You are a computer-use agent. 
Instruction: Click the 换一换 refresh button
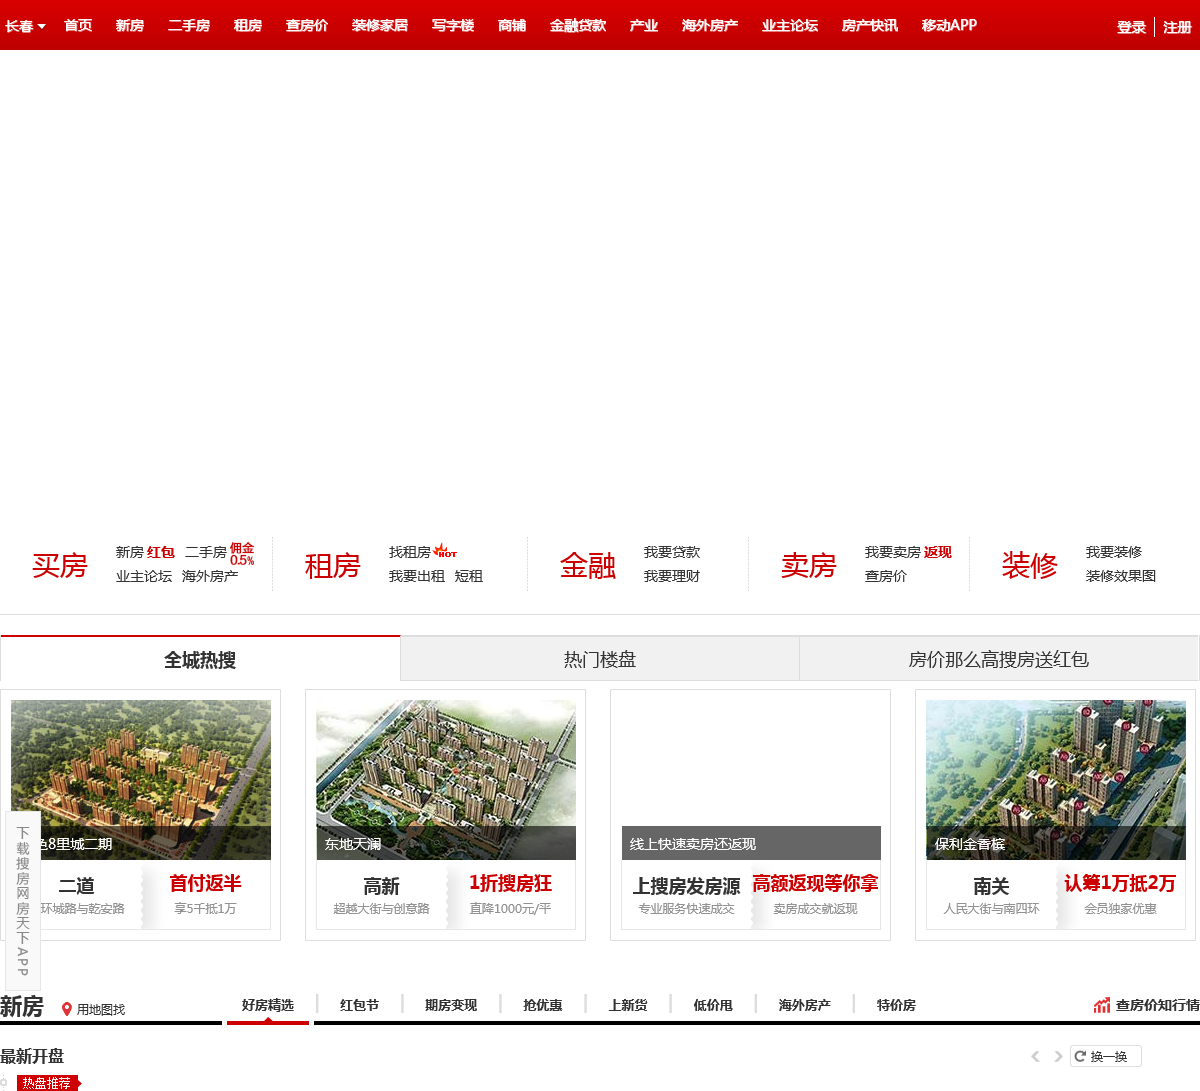pyautogui.click(x=1106, y=1057)
